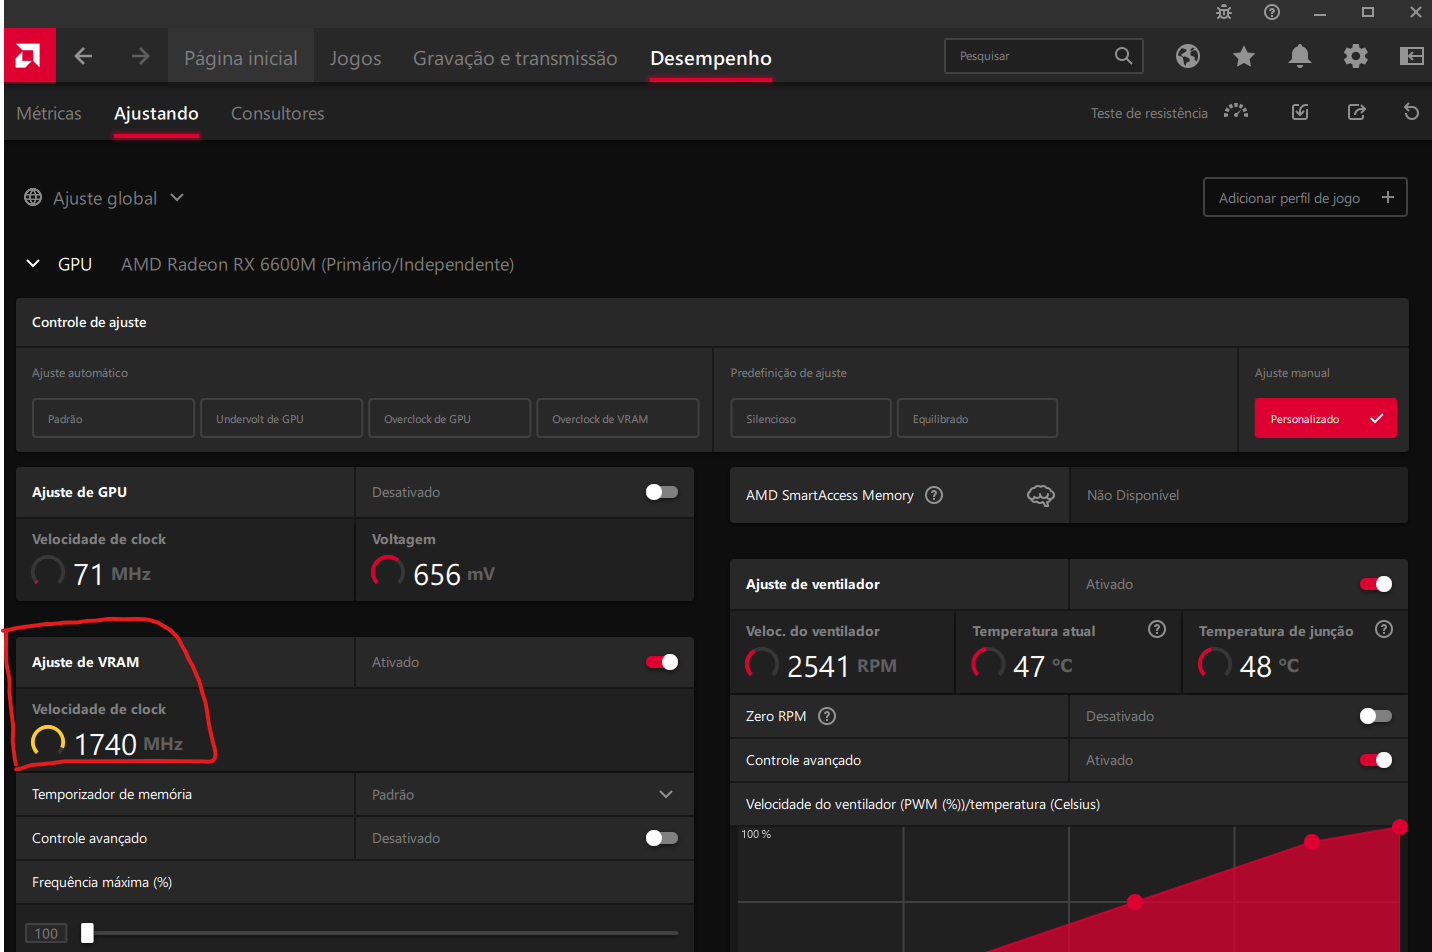Toggle Ajuste de VRAM switch
1432x952 pixels.
[662, 662]
